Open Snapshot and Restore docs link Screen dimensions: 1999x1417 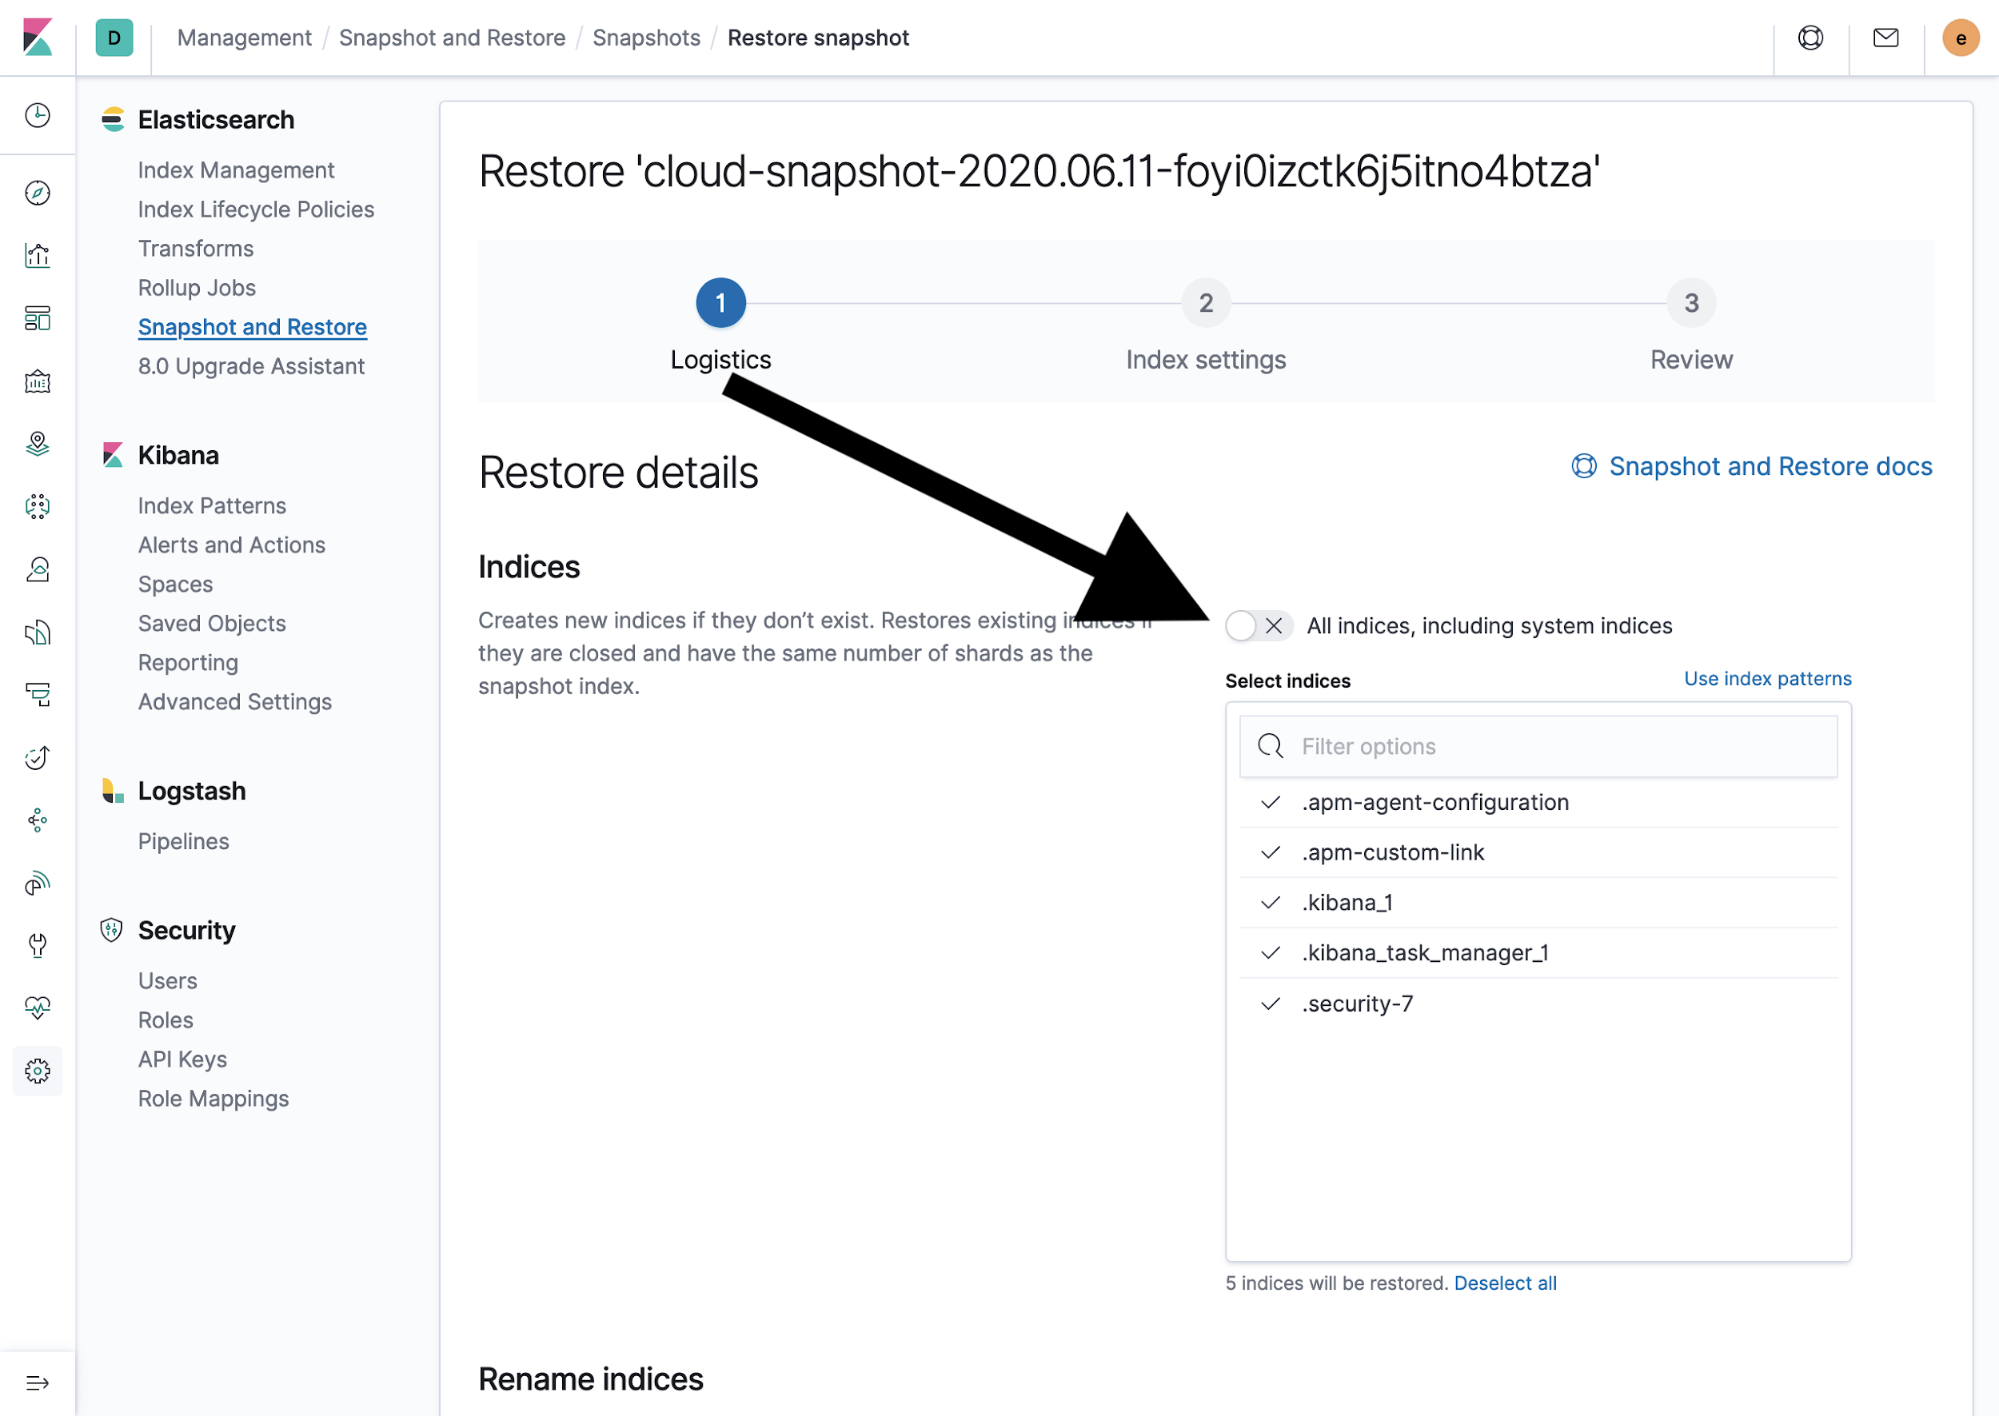coord(1752,467)
